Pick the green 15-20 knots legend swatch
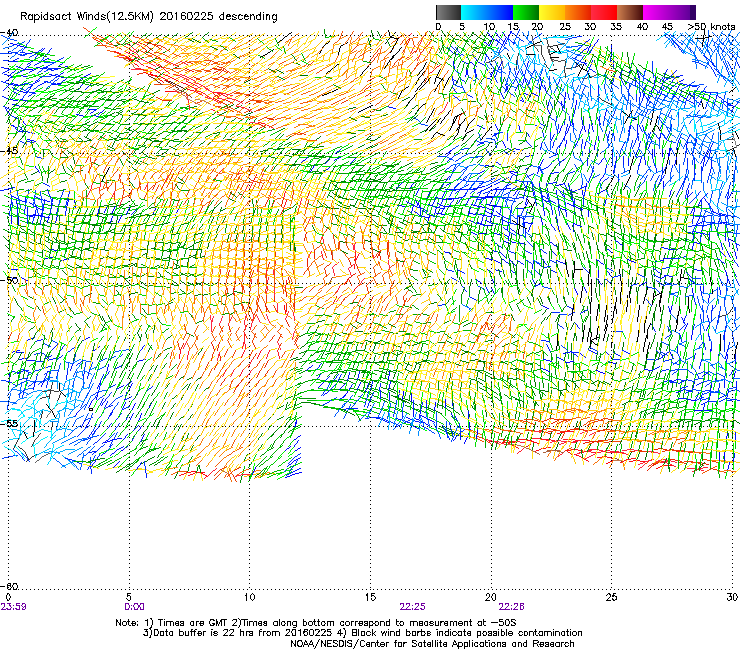 pos(526,12)
